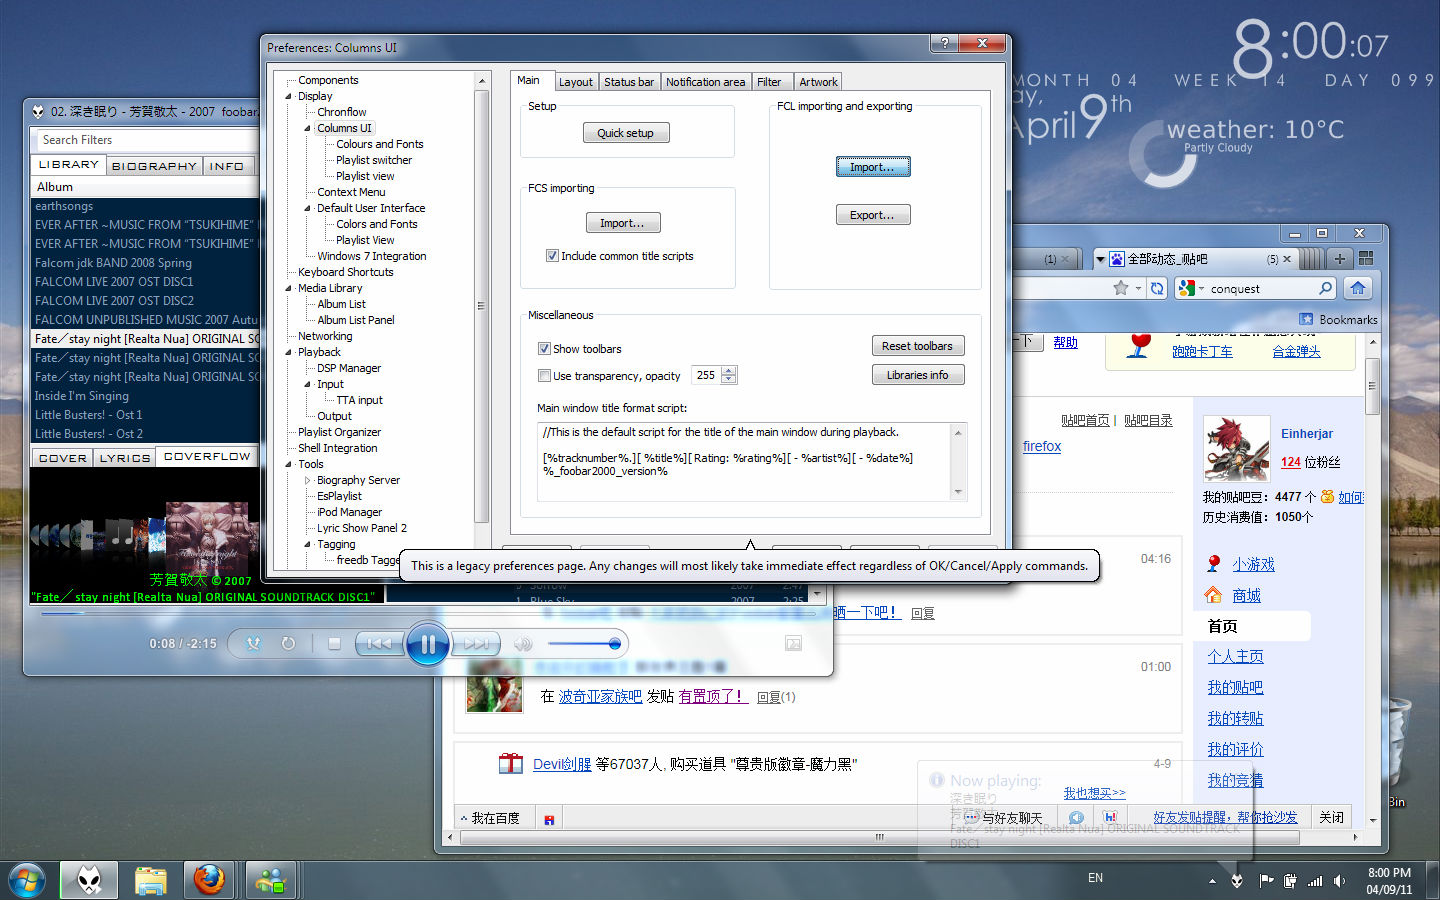
Task: Collapse the Default User Interface node
Action: point(308,209)
